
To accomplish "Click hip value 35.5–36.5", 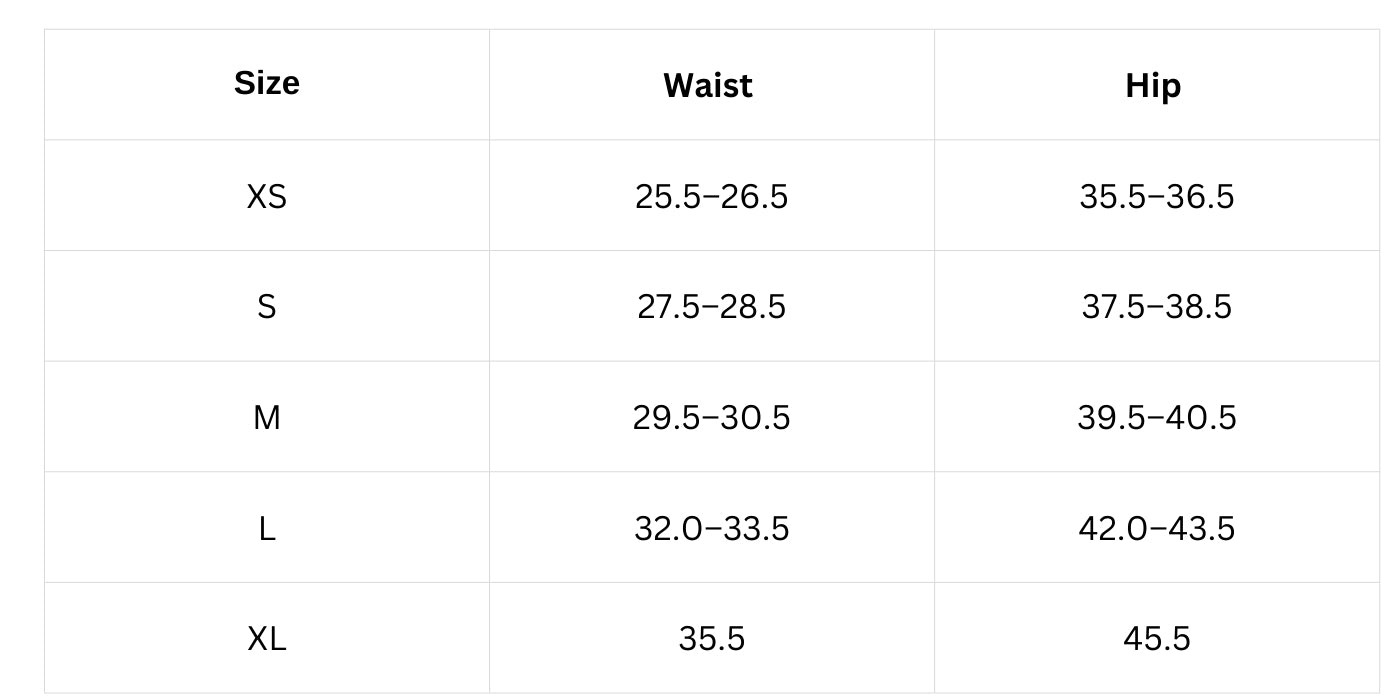I will [x=1156, y=196].
